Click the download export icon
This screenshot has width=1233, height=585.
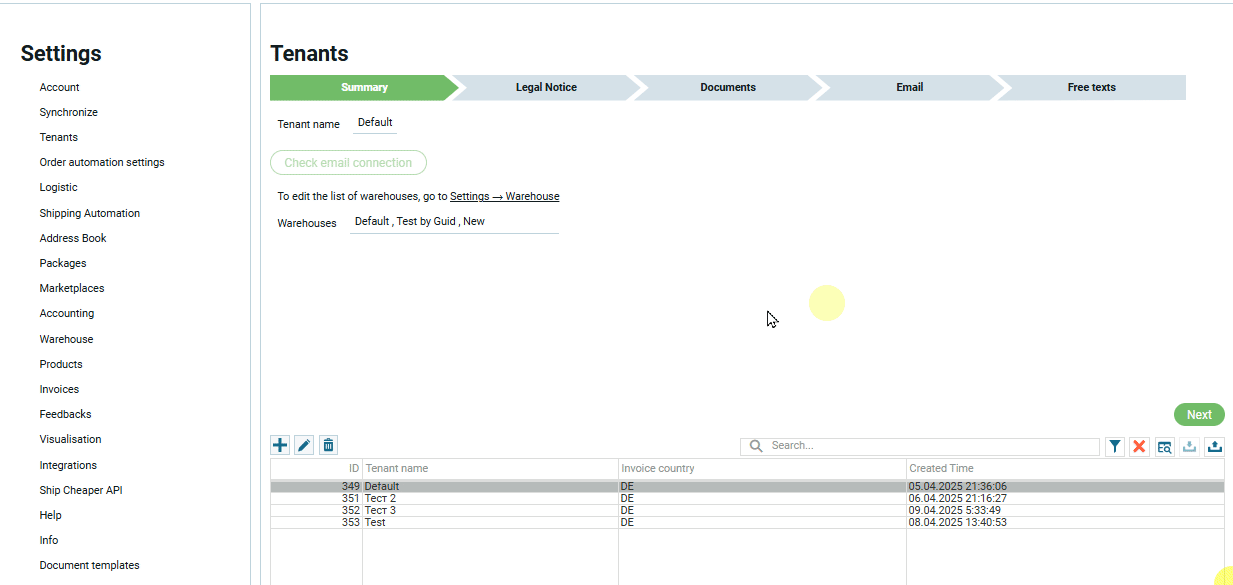(1189, 447)
